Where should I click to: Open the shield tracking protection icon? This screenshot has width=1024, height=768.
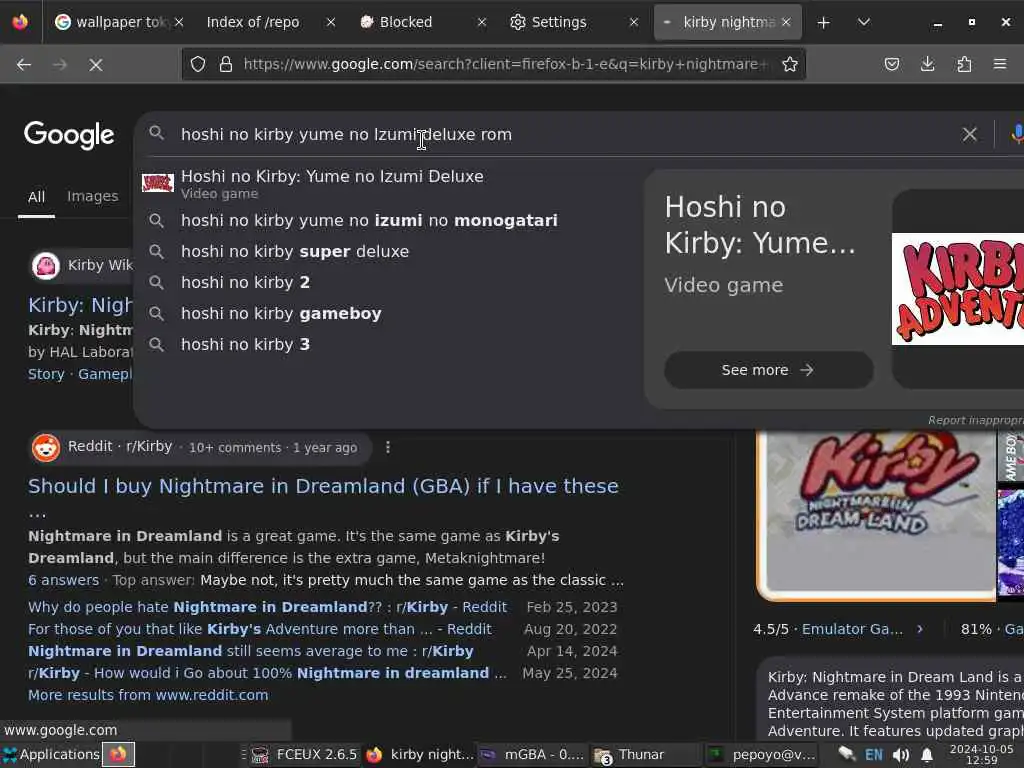pos(198,64)
